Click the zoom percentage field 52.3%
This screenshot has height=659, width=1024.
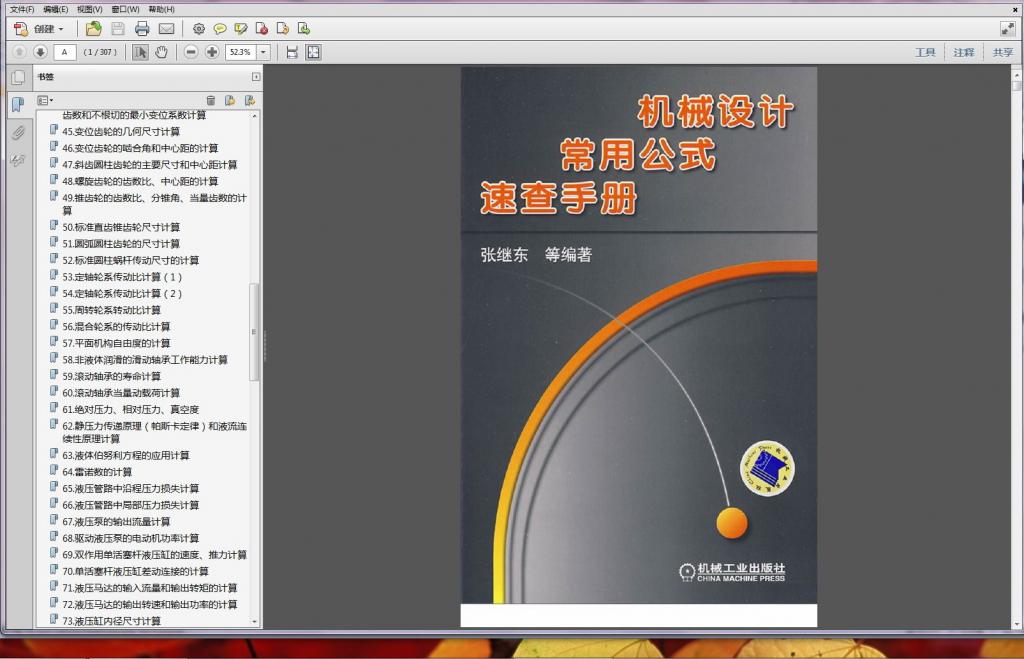click(x=240, y=52)
